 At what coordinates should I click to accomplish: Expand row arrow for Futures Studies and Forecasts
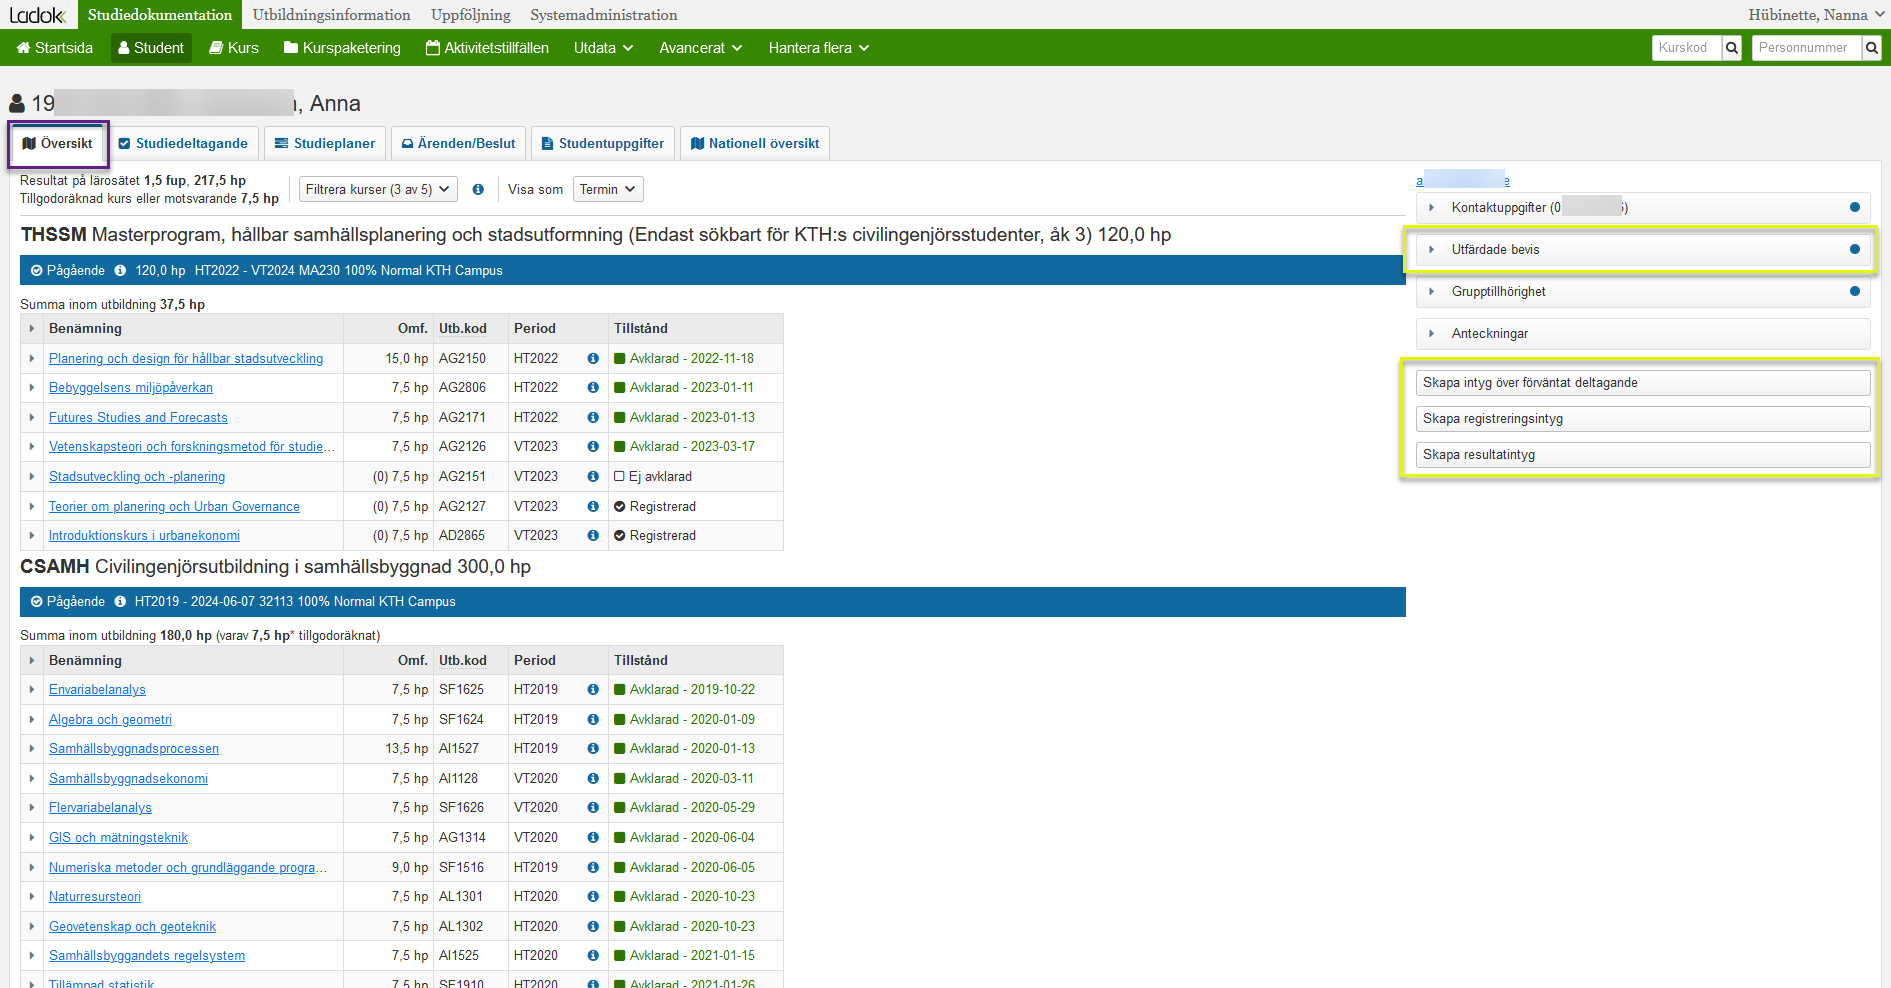(32, 417)
